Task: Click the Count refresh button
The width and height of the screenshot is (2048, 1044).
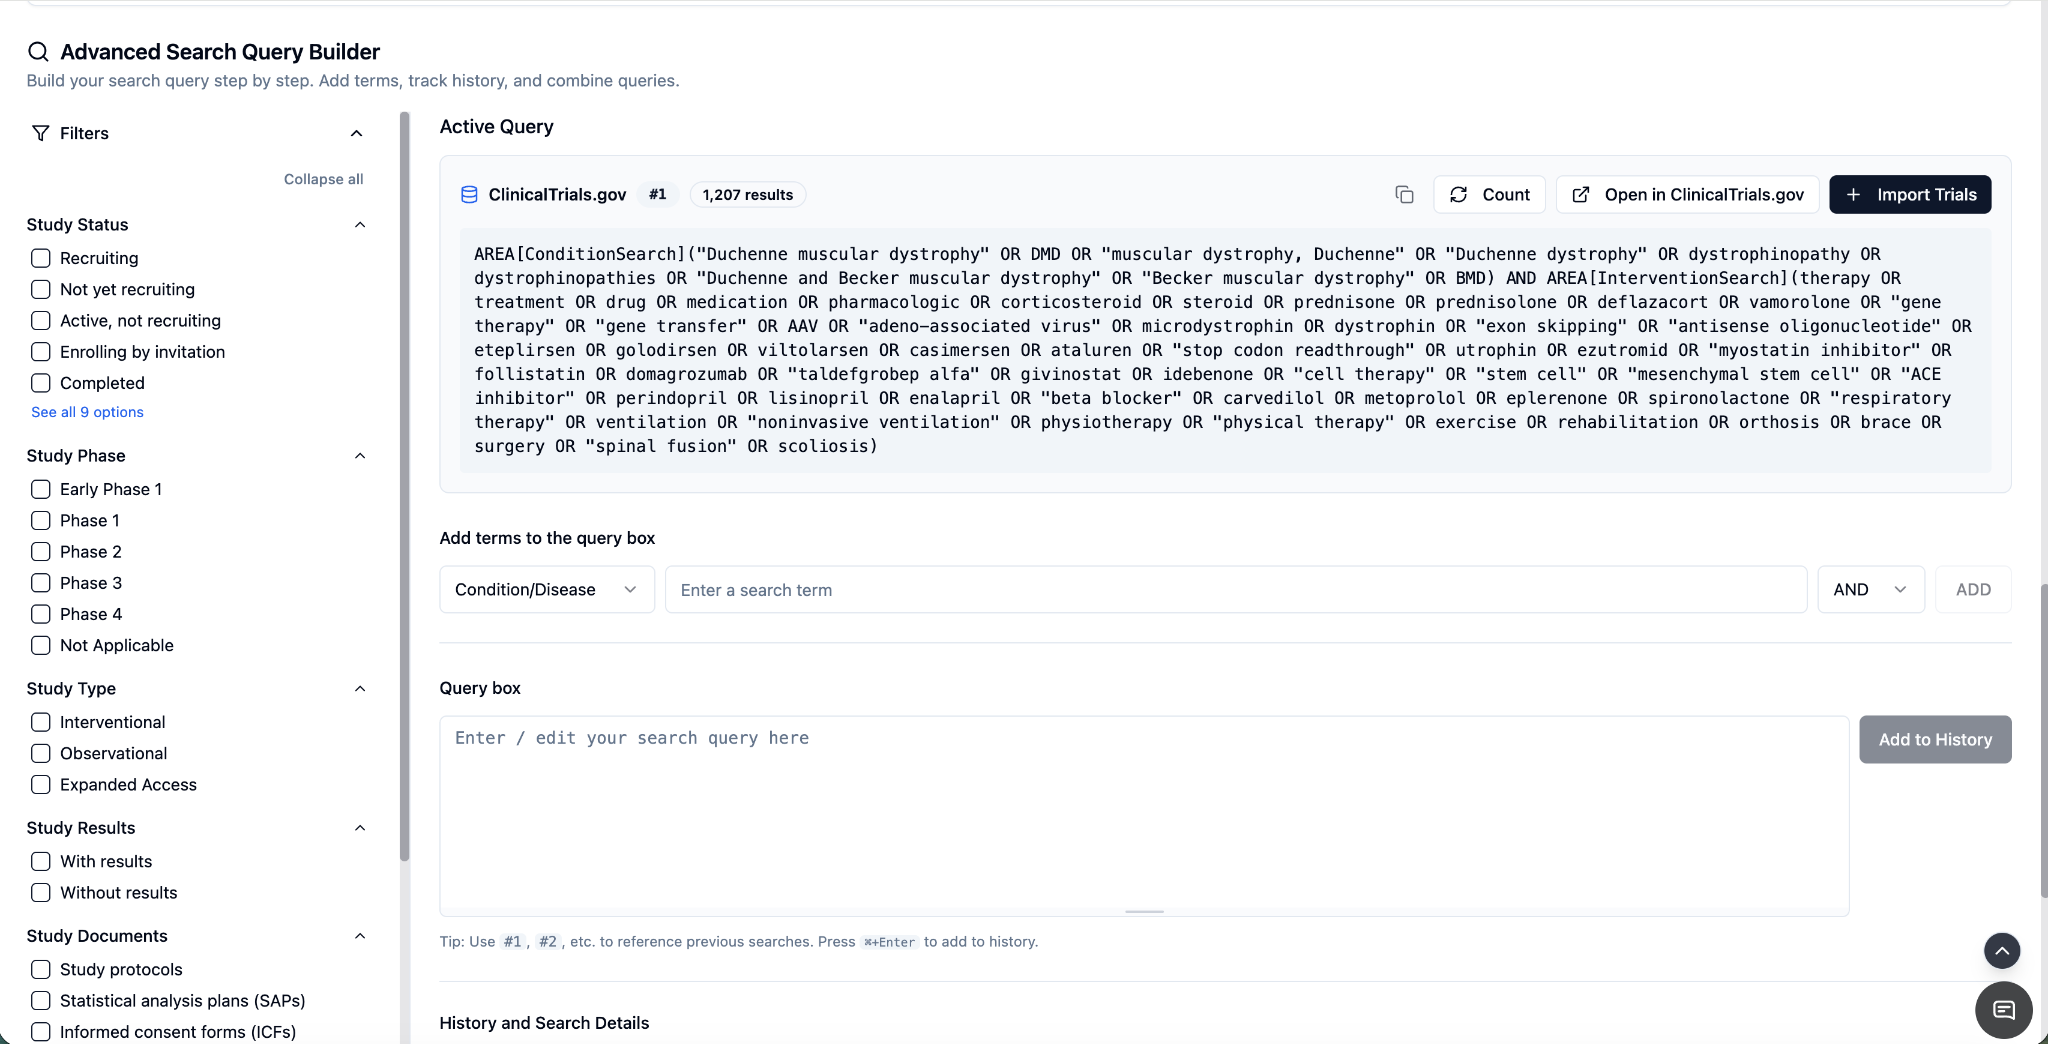Action: (1489, 195)
